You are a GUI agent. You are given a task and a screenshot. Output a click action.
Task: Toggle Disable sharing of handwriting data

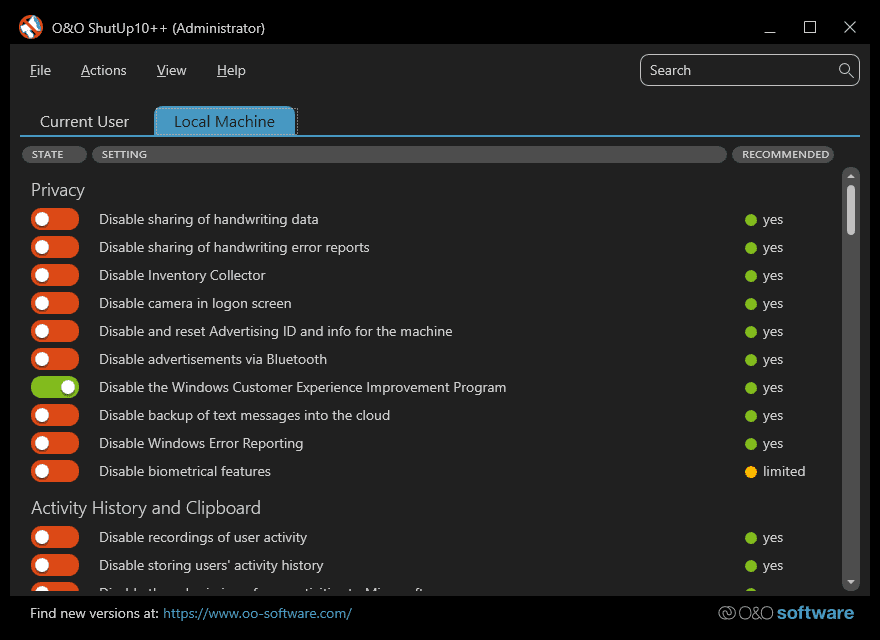coord(55,220)
